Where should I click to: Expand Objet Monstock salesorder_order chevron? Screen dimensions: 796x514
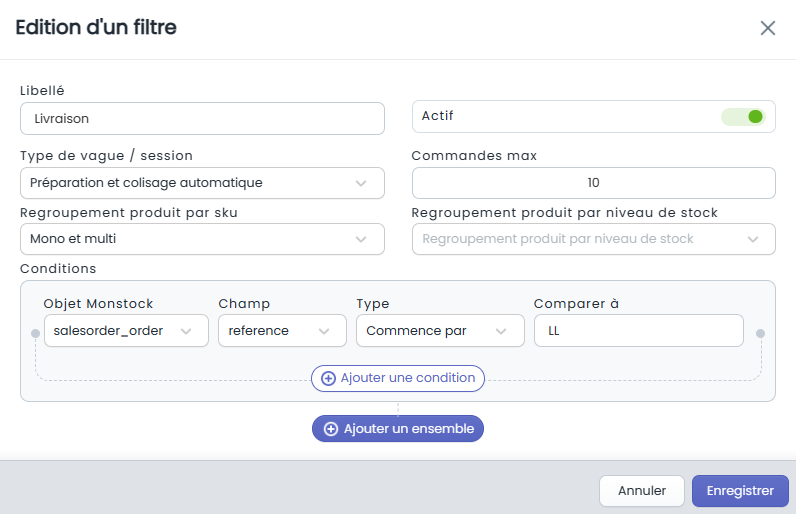(x=186, y=331)
